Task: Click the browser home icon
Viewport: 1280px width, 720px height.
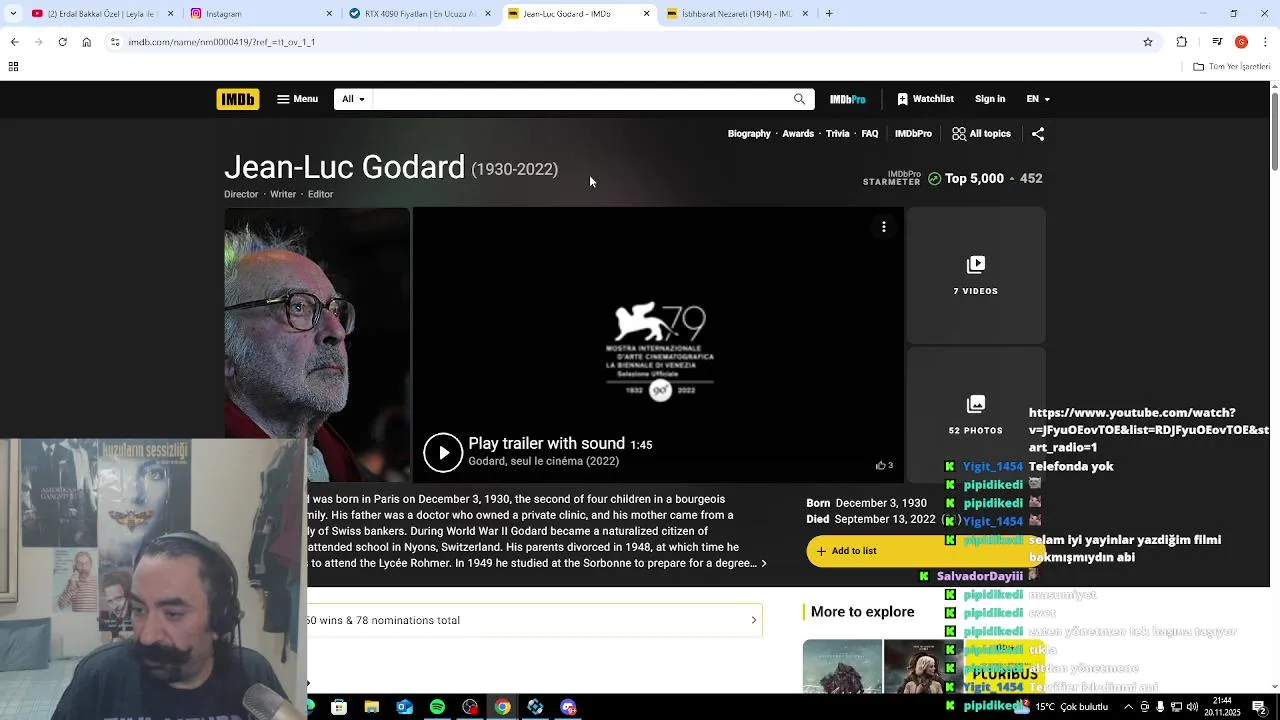Action: click(x=86, y=42)
